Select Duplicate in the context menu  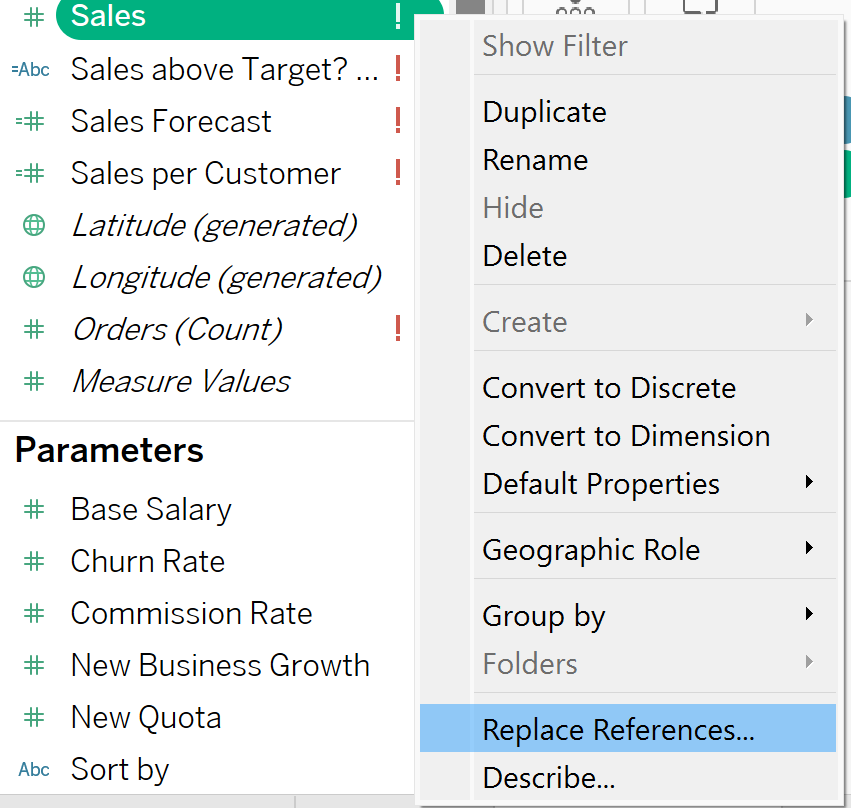544,112
